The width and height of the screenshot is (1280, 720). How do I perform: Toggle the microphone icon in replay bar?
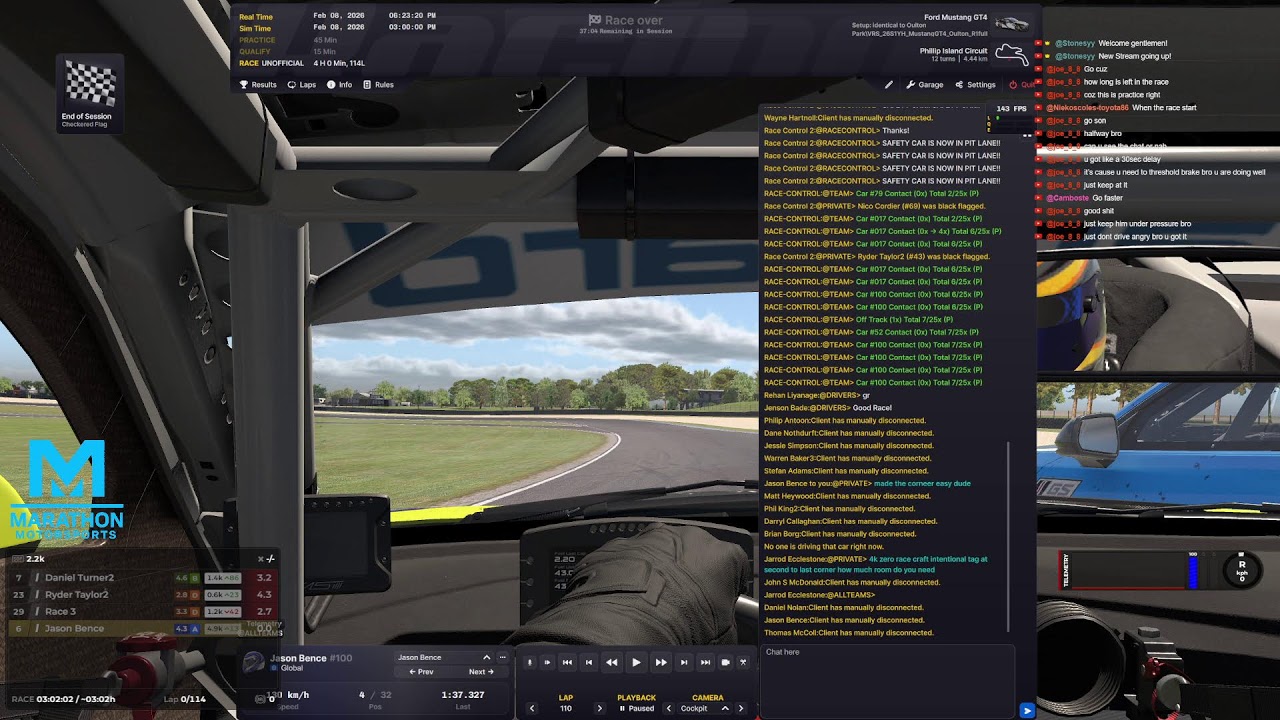coord(530,662)
